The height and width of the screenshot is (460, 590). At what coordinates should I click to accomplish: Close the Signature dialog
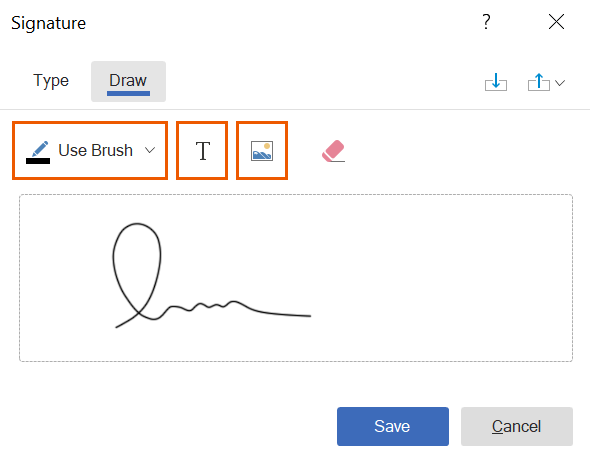556,22
